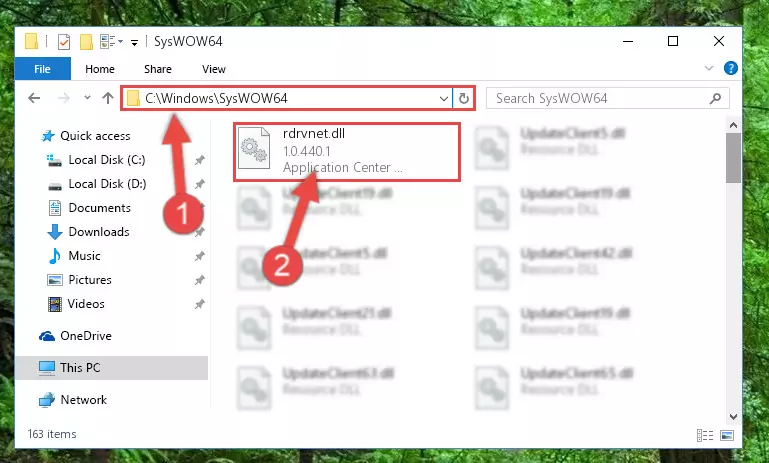This screenshot has width=769, height=463.
Task: Click the rdrvnet.dll gear file icon
Action: tap(254, 148)
